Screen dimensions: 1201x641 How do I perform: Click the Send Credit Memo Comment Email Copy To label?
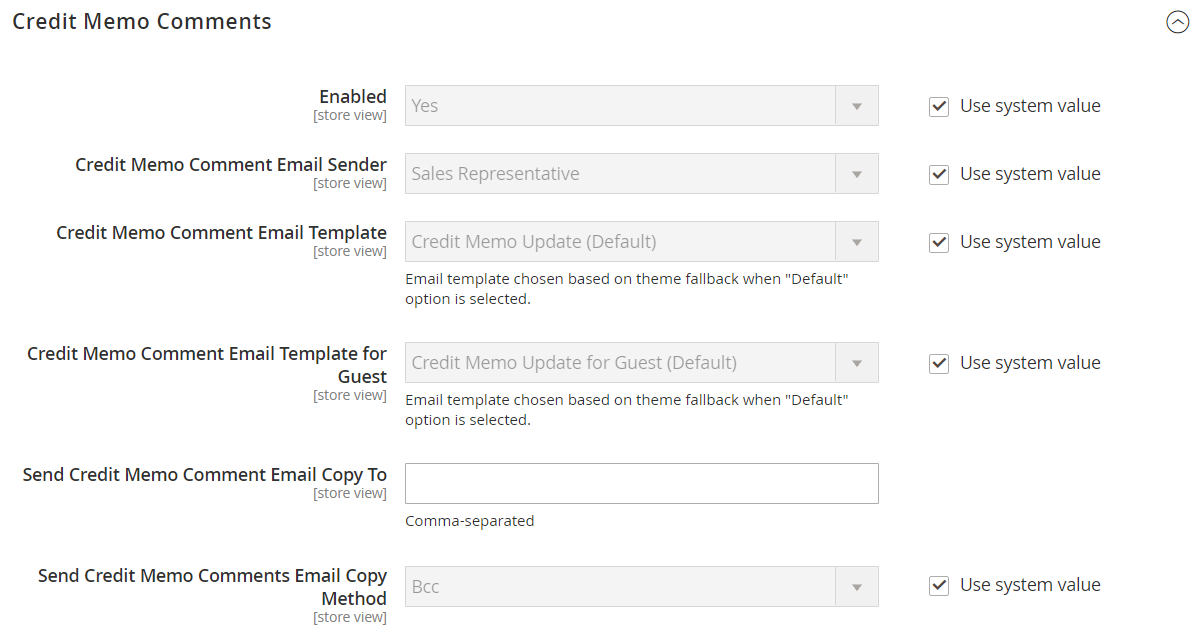pos(205,475)
